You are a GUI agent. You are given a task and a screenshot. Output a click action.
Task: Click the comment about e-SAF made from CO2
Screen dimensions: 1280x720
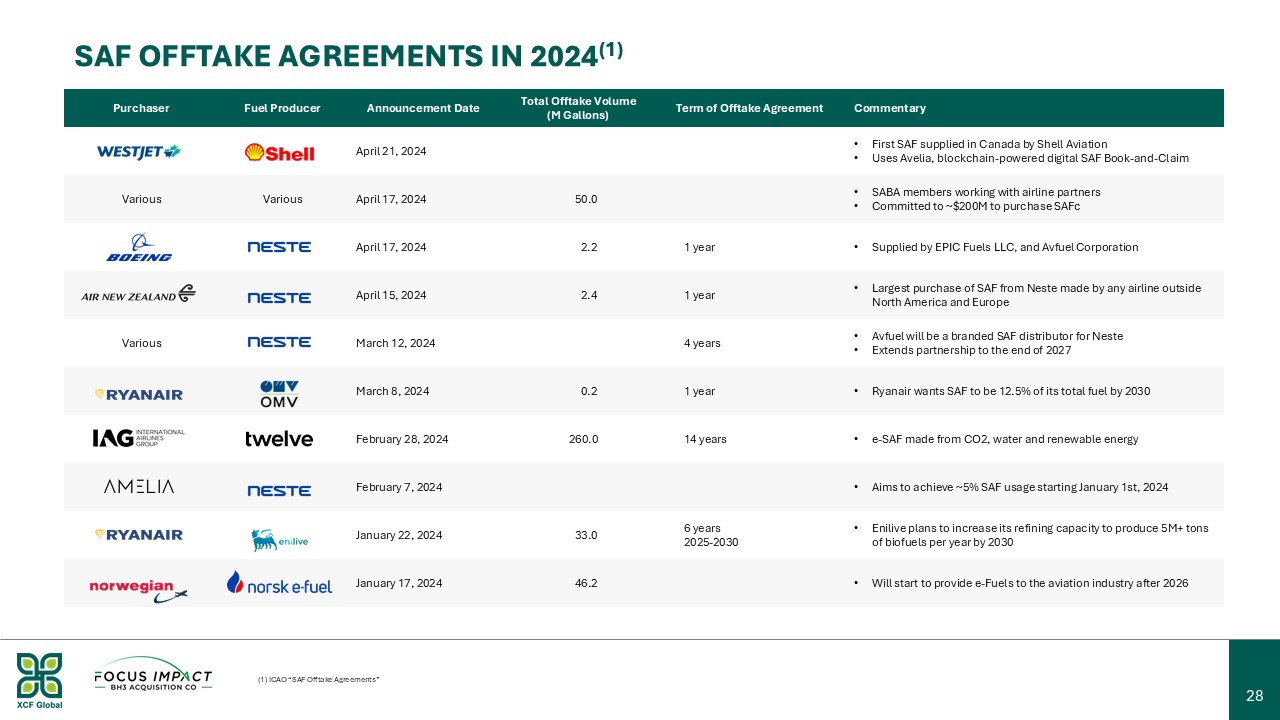click(1005, 439)
